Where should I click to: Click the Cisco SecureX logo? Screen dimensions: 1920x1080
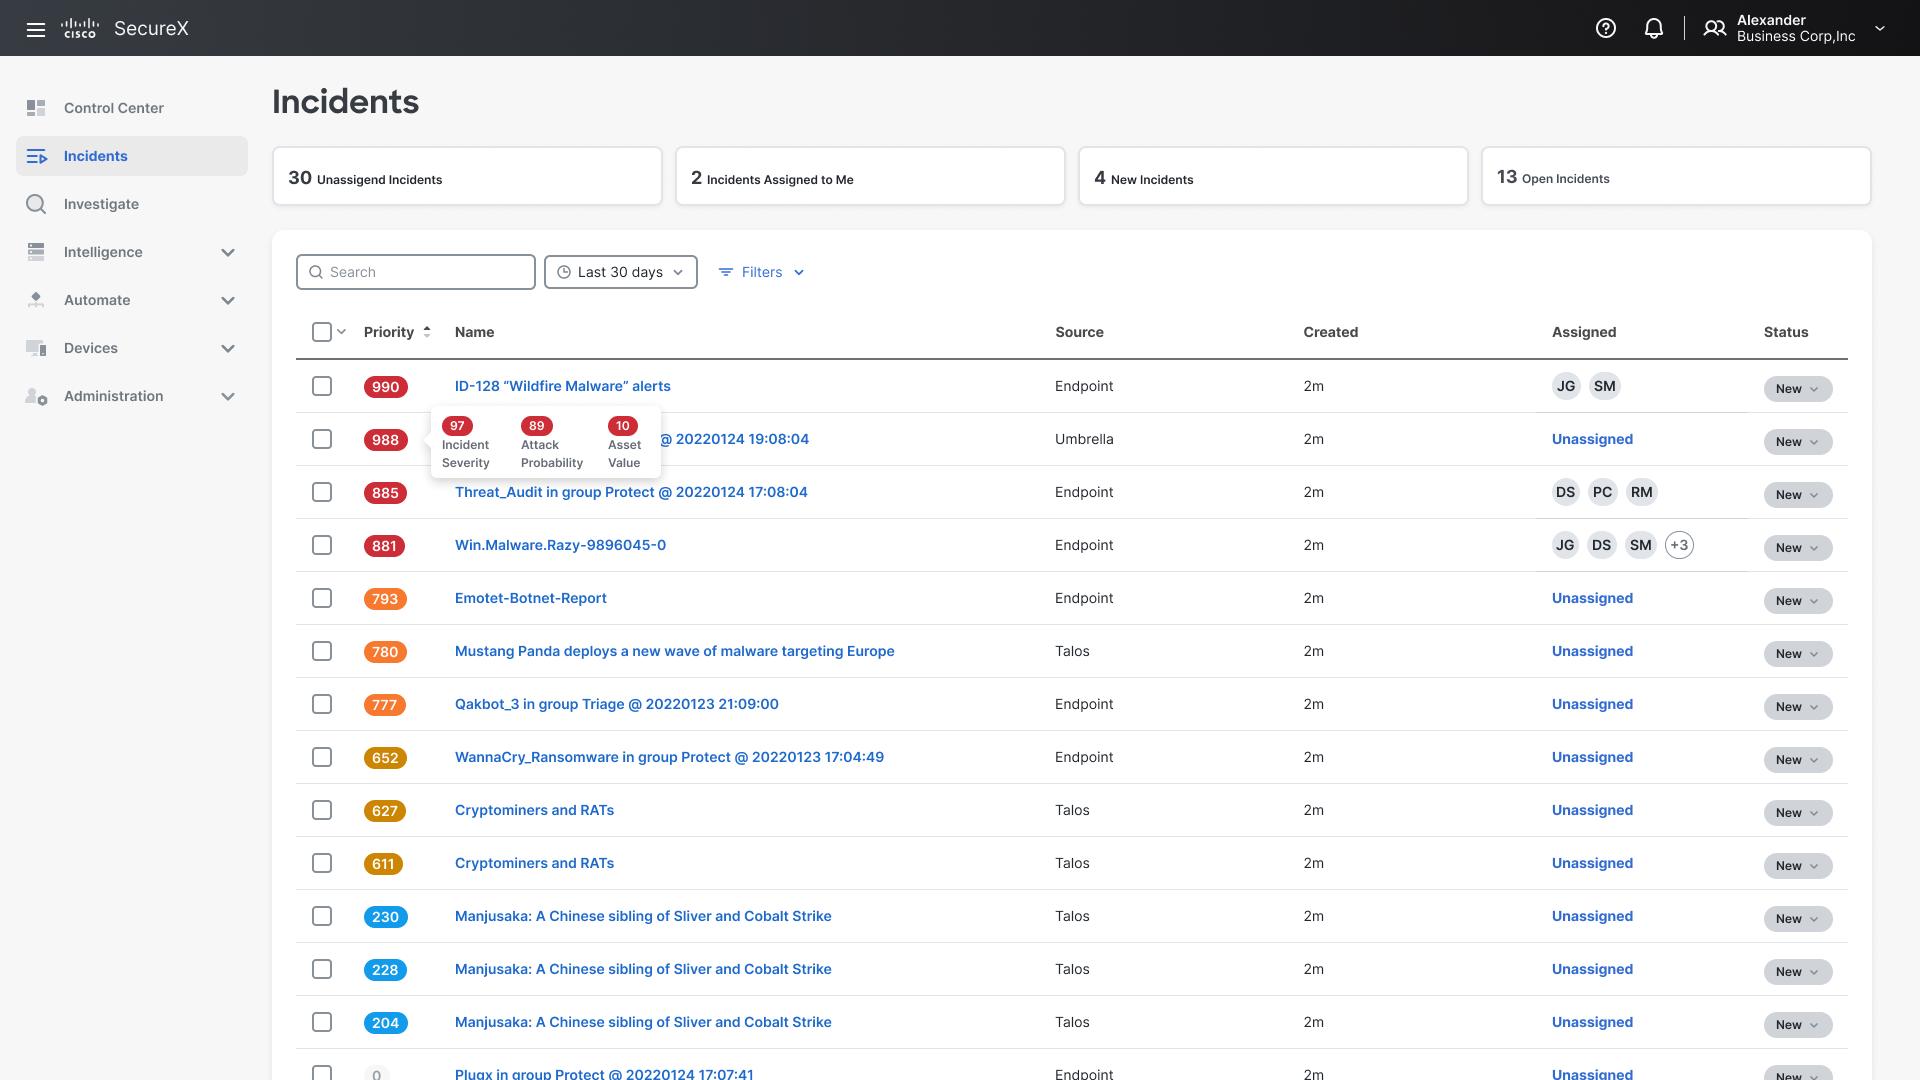tap(125, 28)
